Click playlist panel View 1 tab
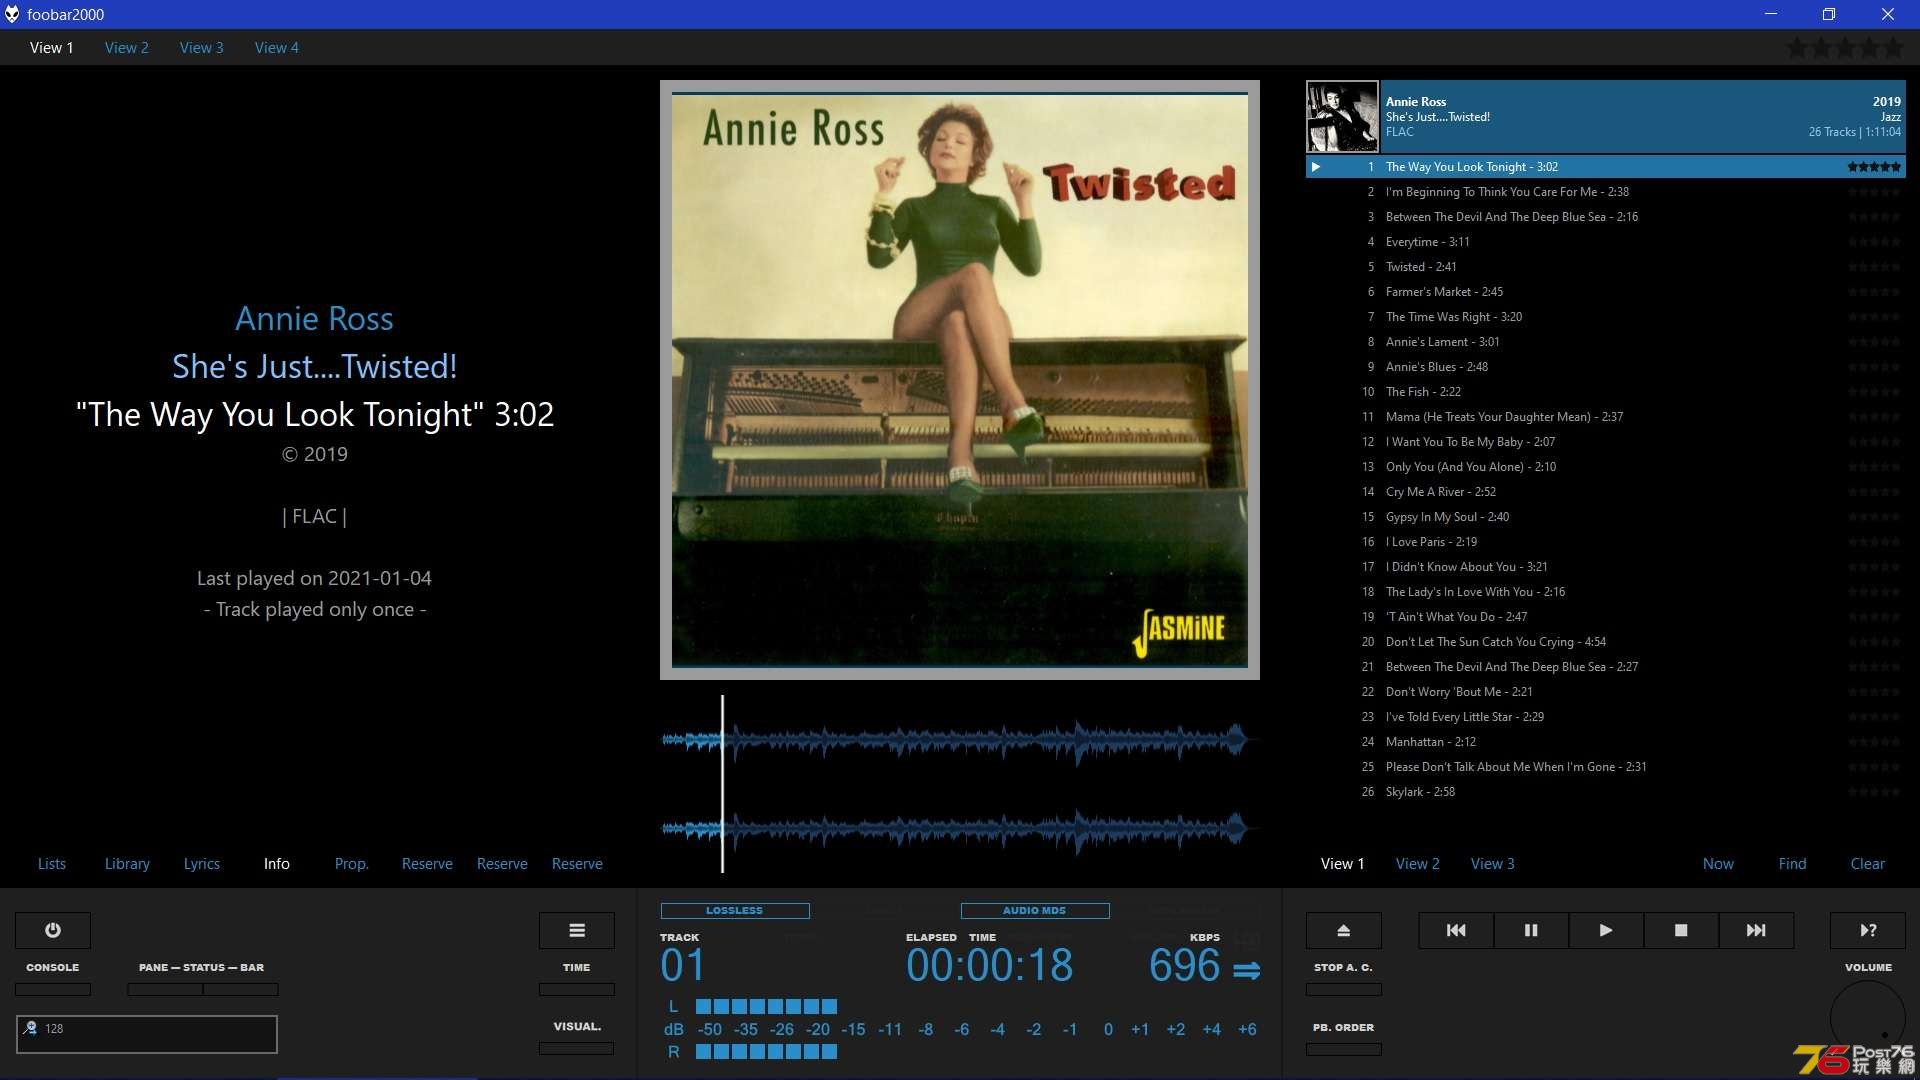Screen dimensions: 1920x1080 point(1343,863)
